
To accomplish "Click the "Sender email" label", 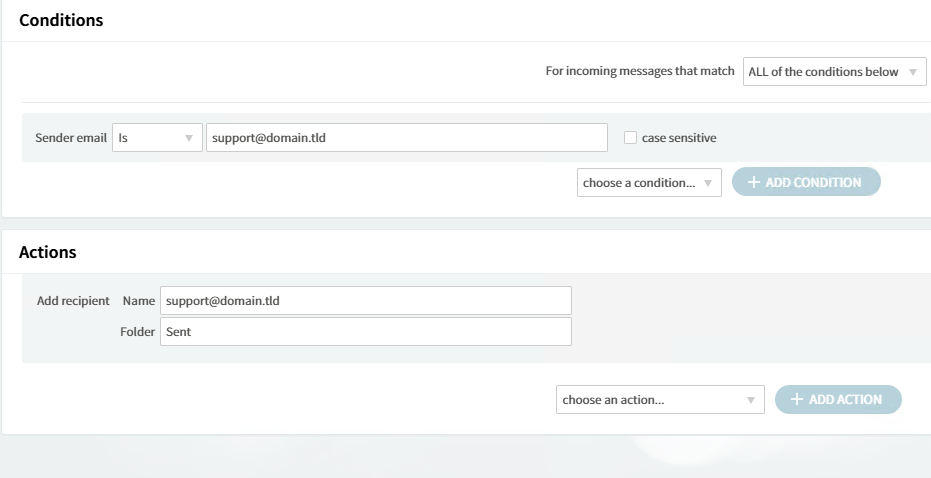I will point(70,138).
